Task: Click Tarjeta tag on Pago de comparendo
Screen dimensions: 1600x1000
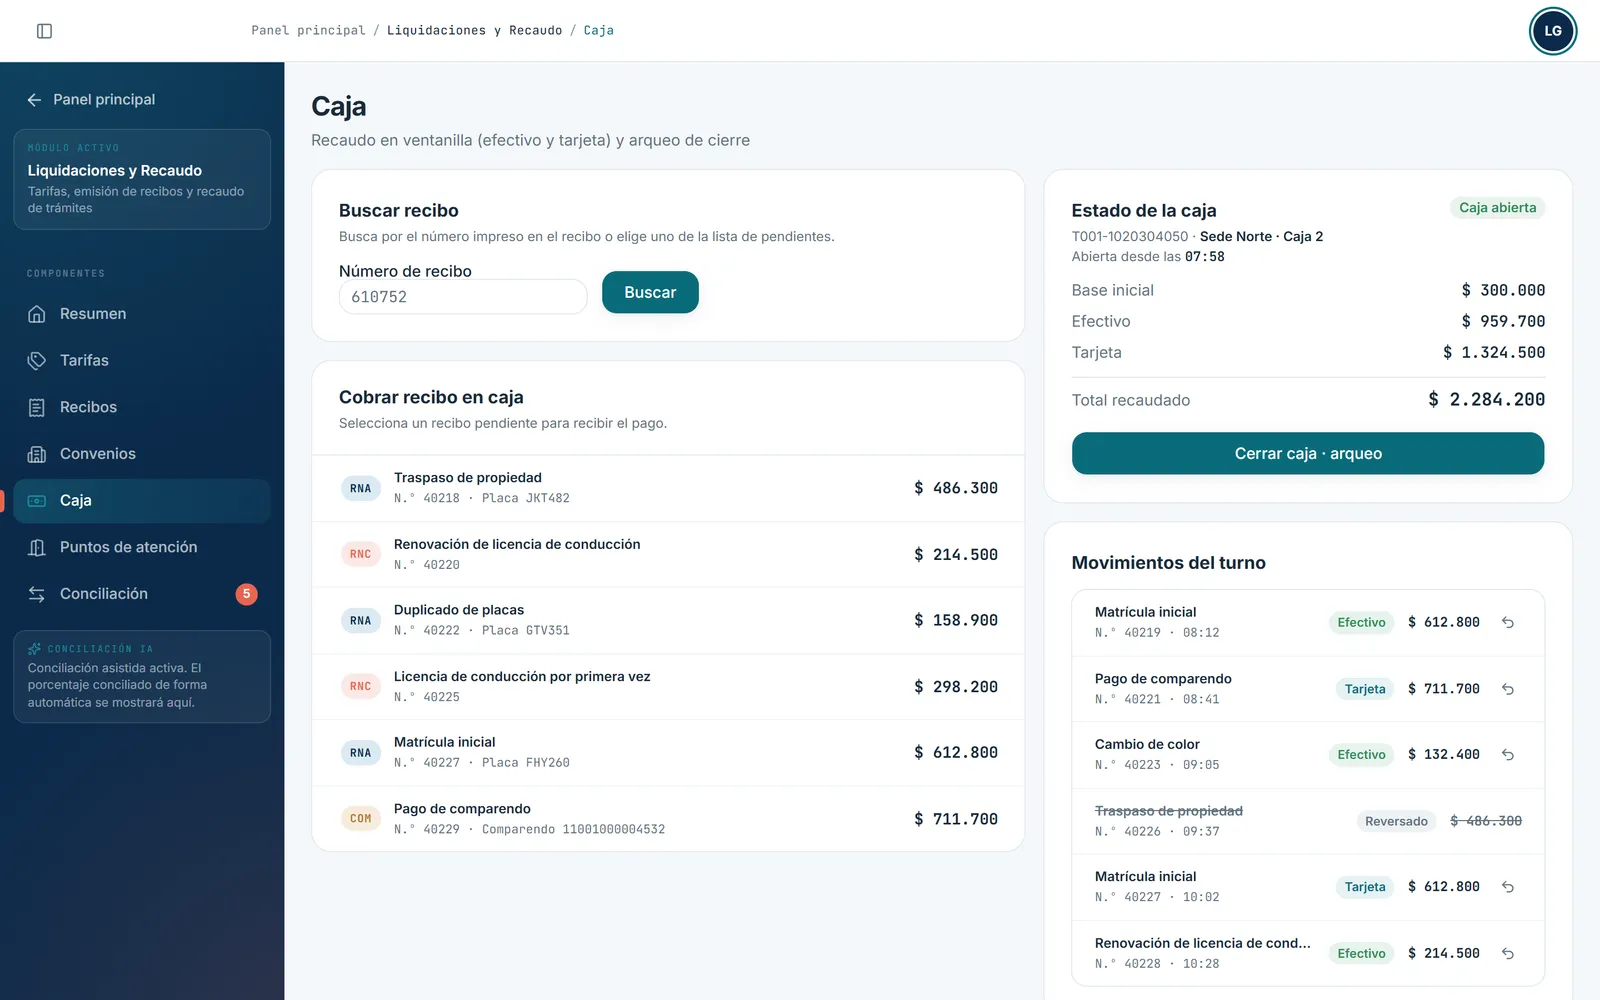Action: (1365, 689)
